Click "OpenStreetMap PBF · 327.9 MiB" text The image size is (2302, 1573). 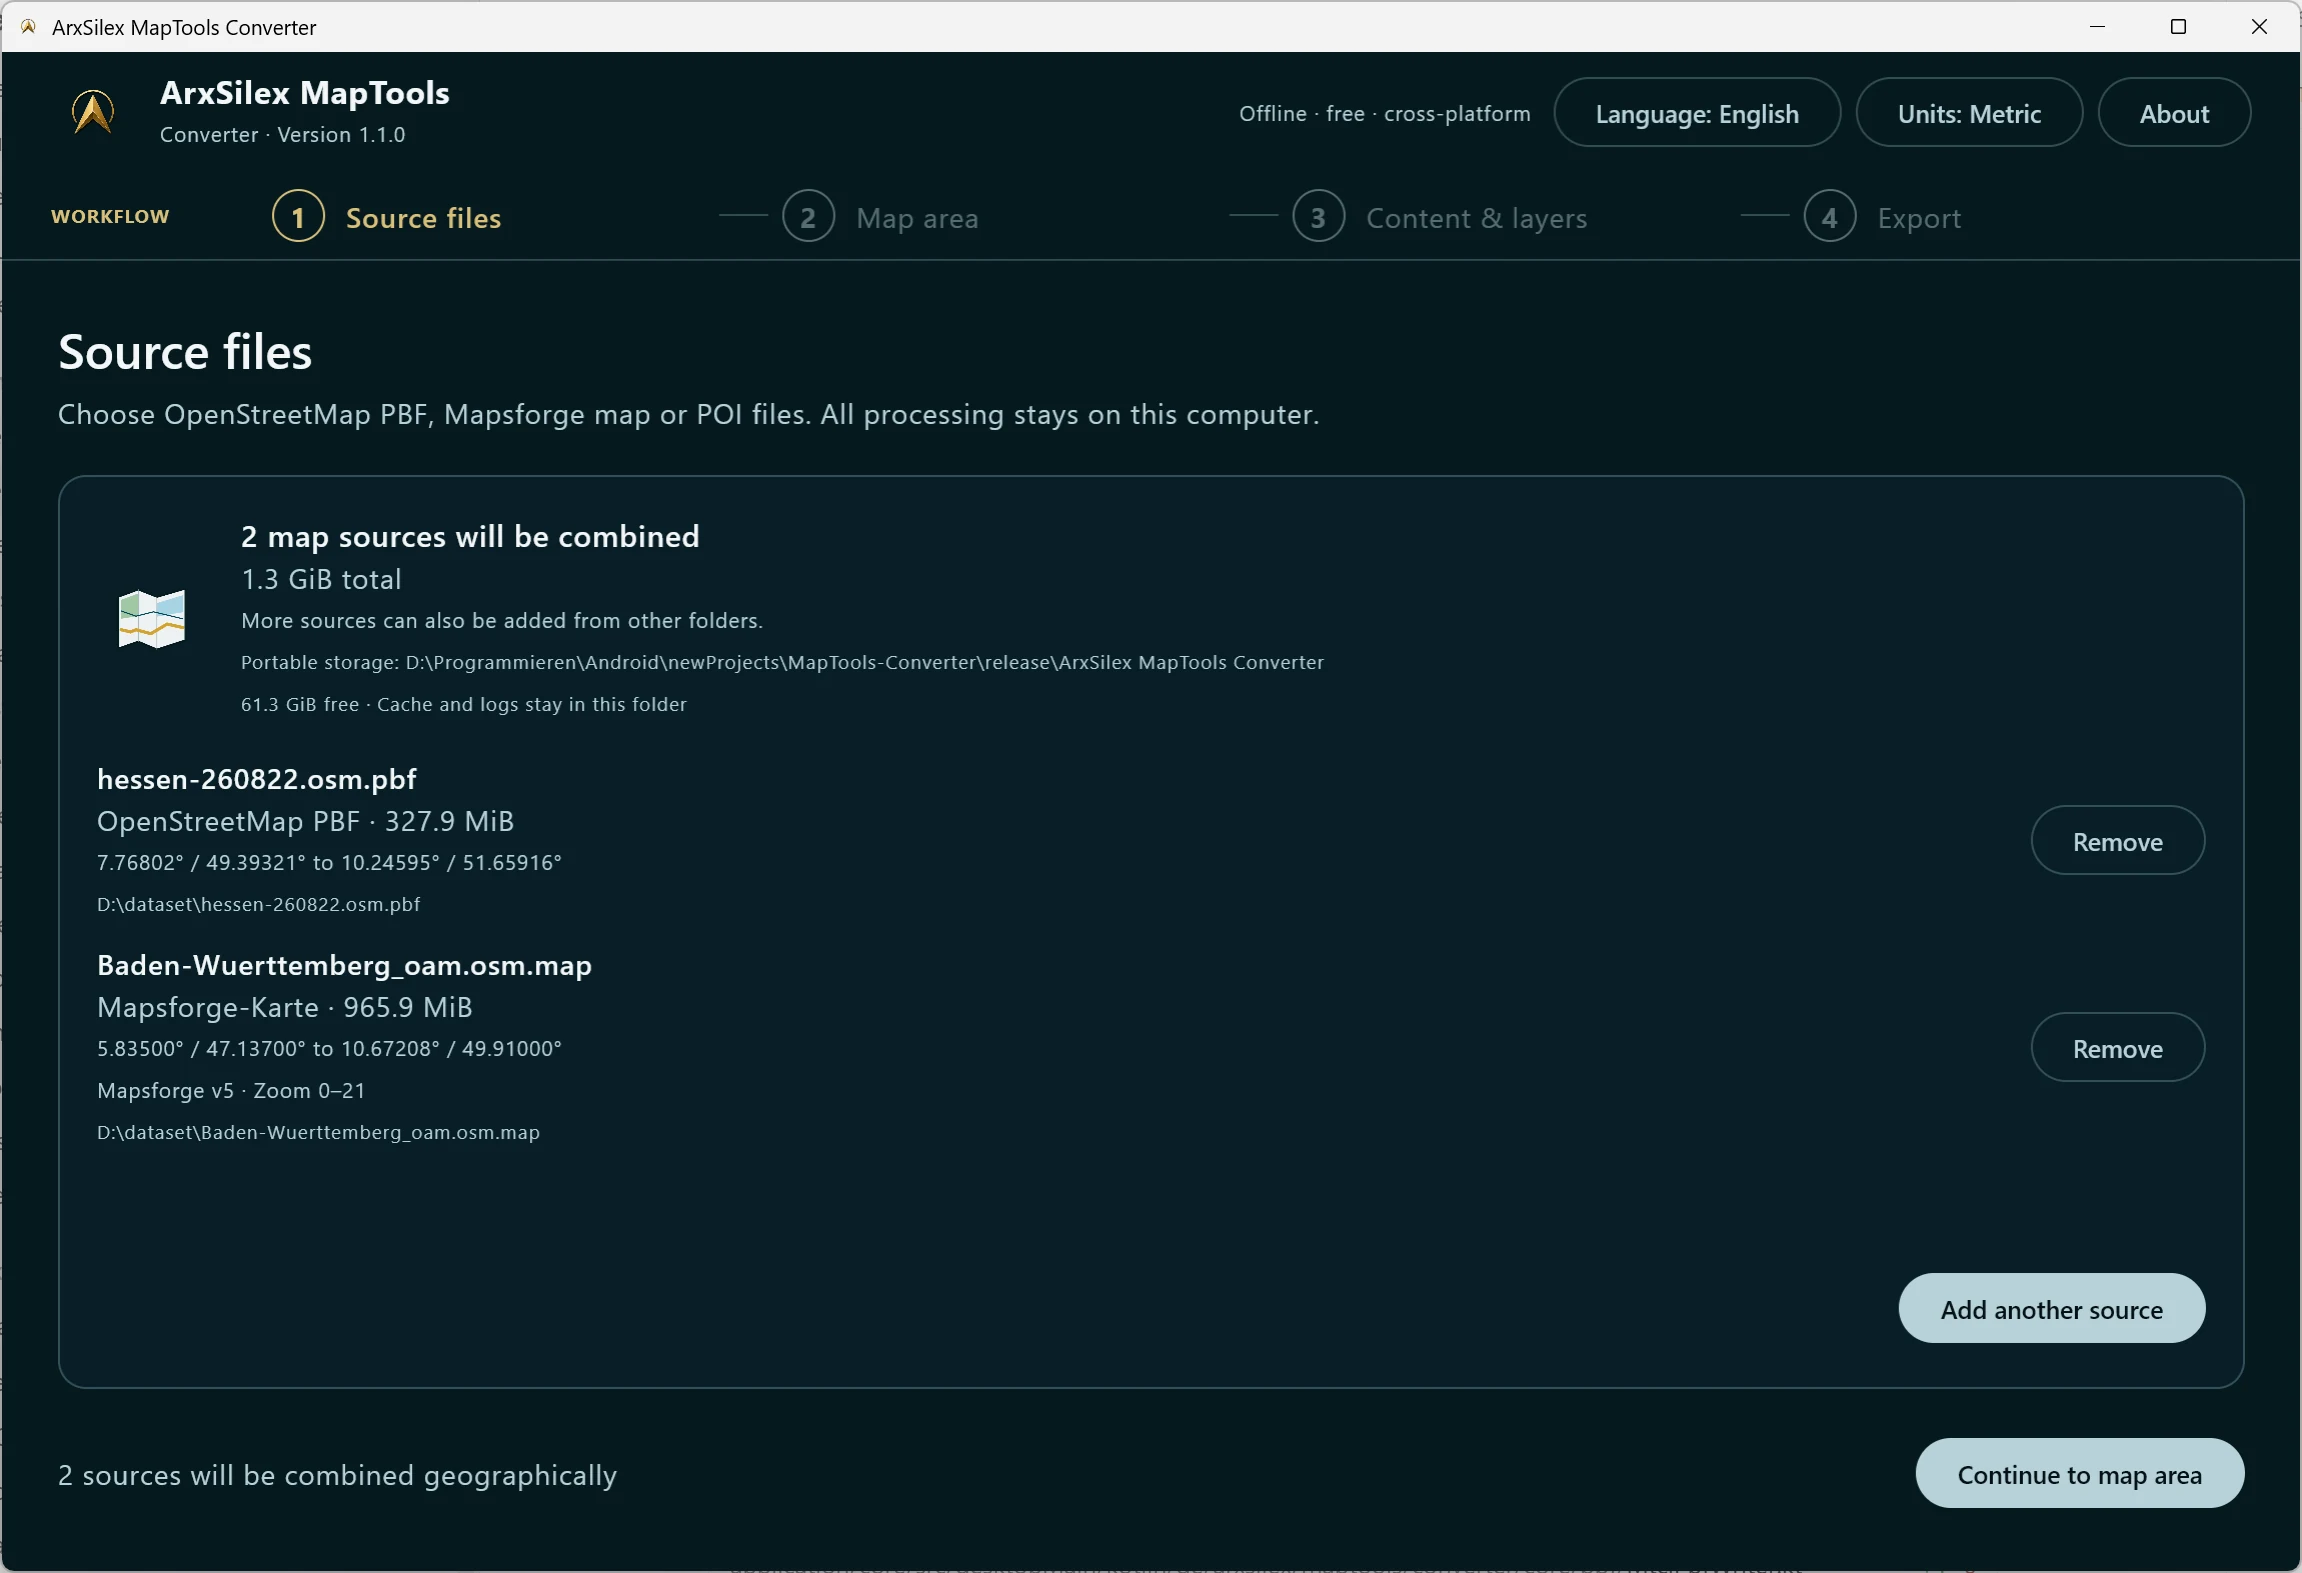click(306, 821)
